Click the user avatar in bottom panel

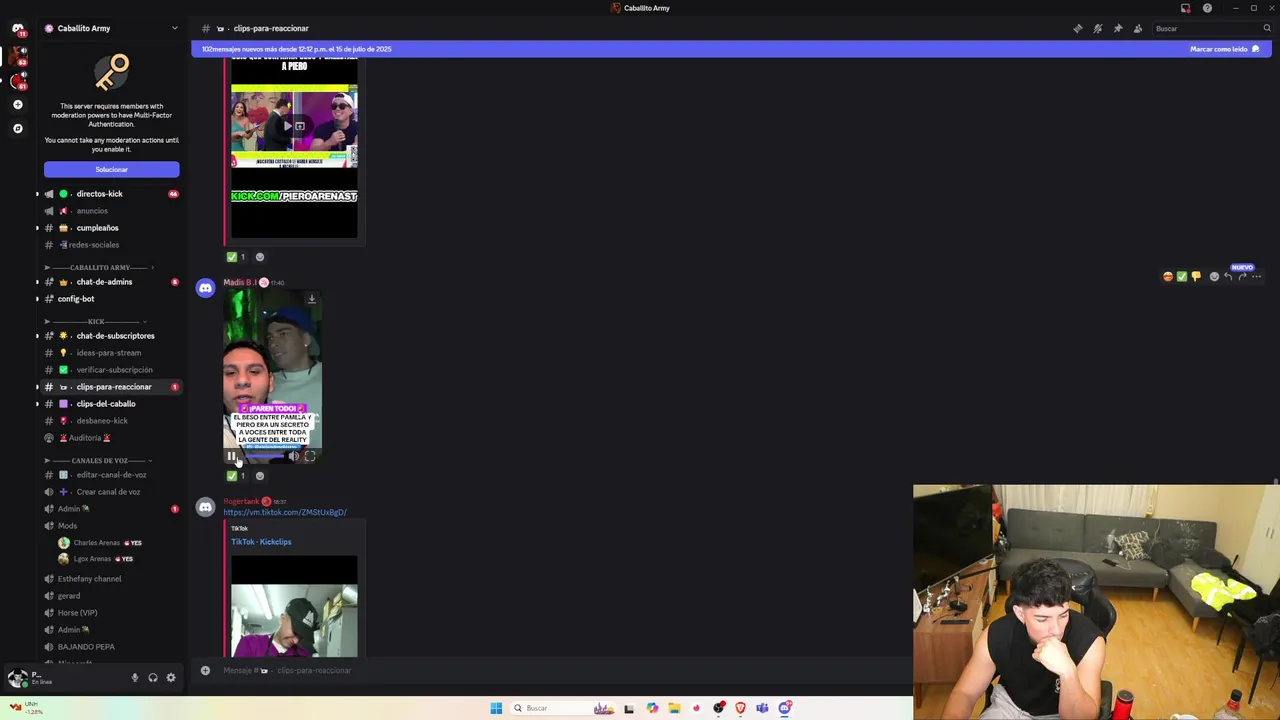pos(16,678)
